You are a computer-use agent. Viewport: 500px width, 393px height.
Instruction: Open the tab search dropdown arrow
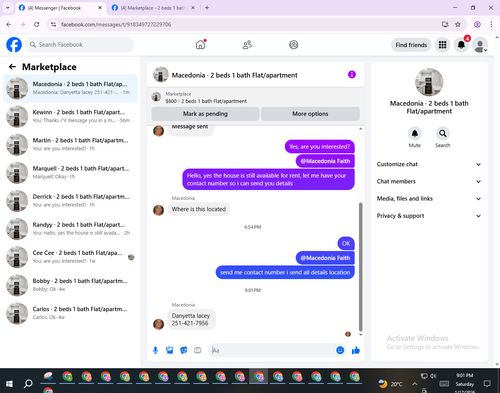8,8
